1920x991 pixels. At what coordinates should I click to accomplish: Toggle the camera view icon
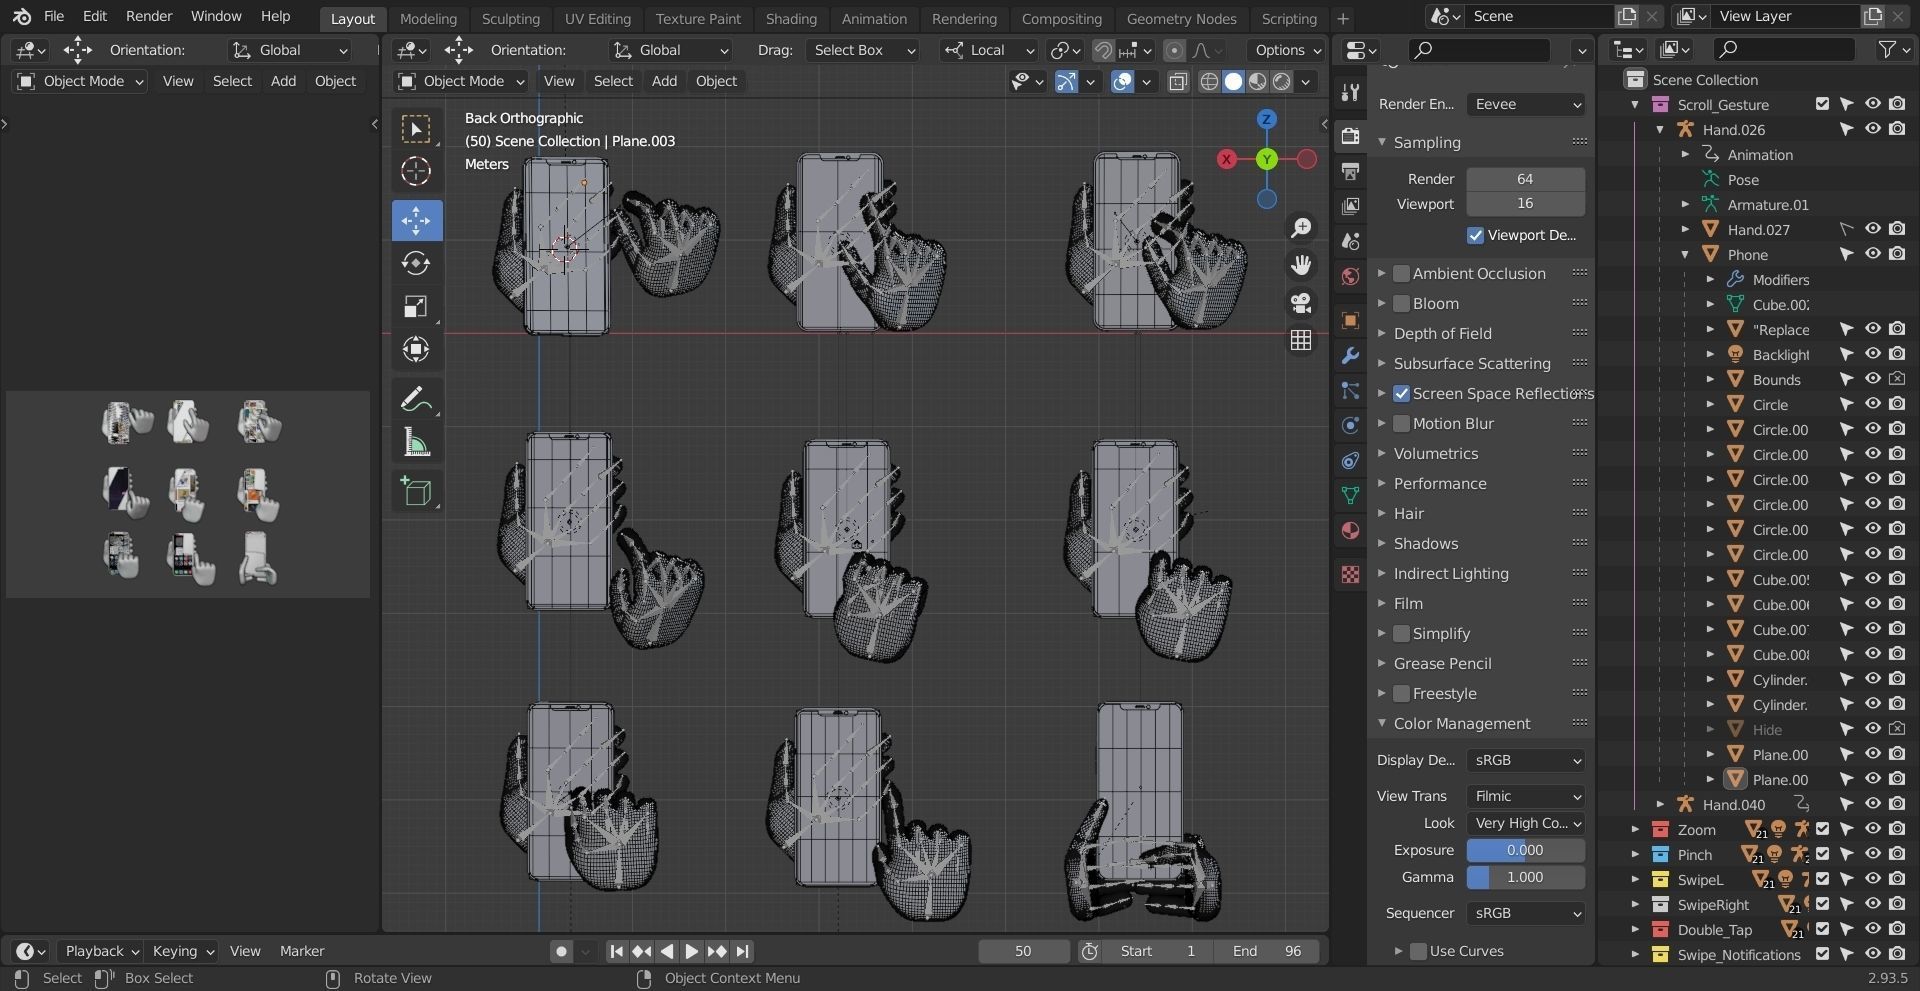coord(1301,303)
